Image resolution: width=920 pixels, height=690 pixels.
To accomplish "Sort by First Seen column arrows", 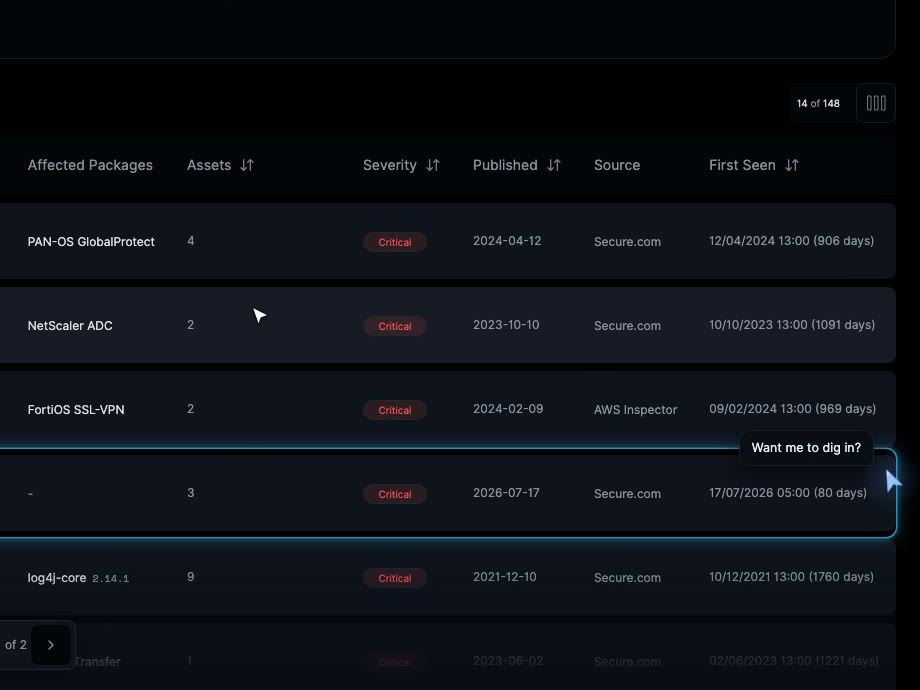I will pyautogui.click(x=792, y=165).
